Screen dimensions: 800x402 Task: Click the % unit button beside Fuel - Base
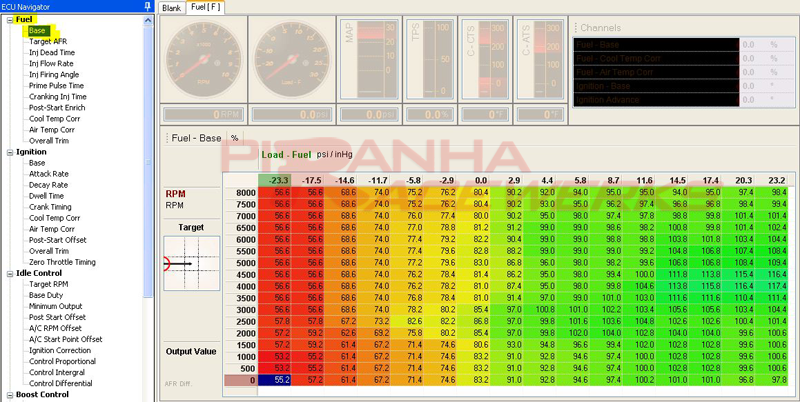coord(235,138)
